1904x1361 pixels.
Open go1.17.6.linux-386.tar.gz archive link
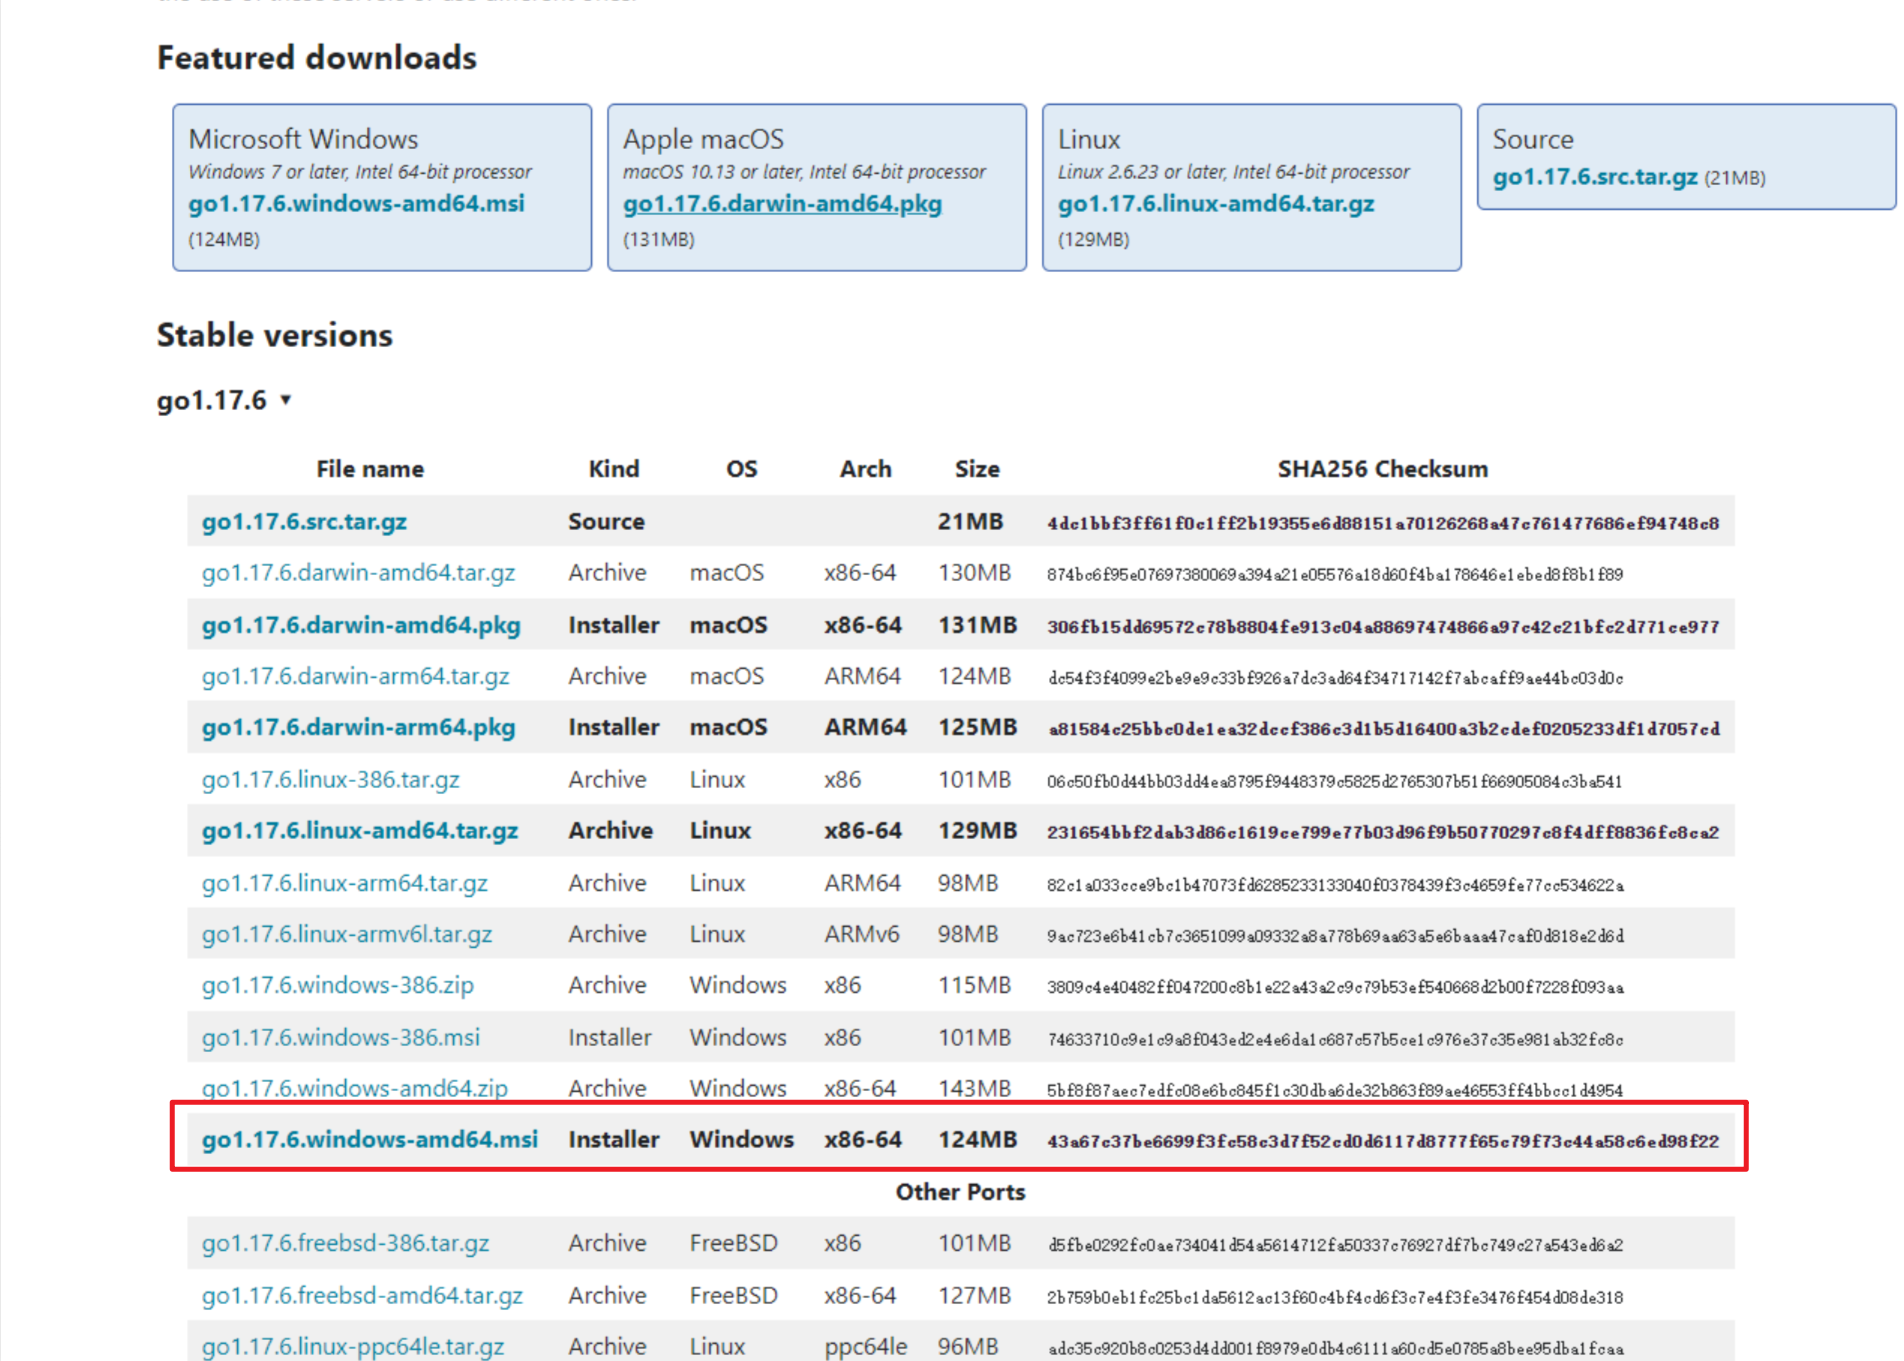[330, 780]
